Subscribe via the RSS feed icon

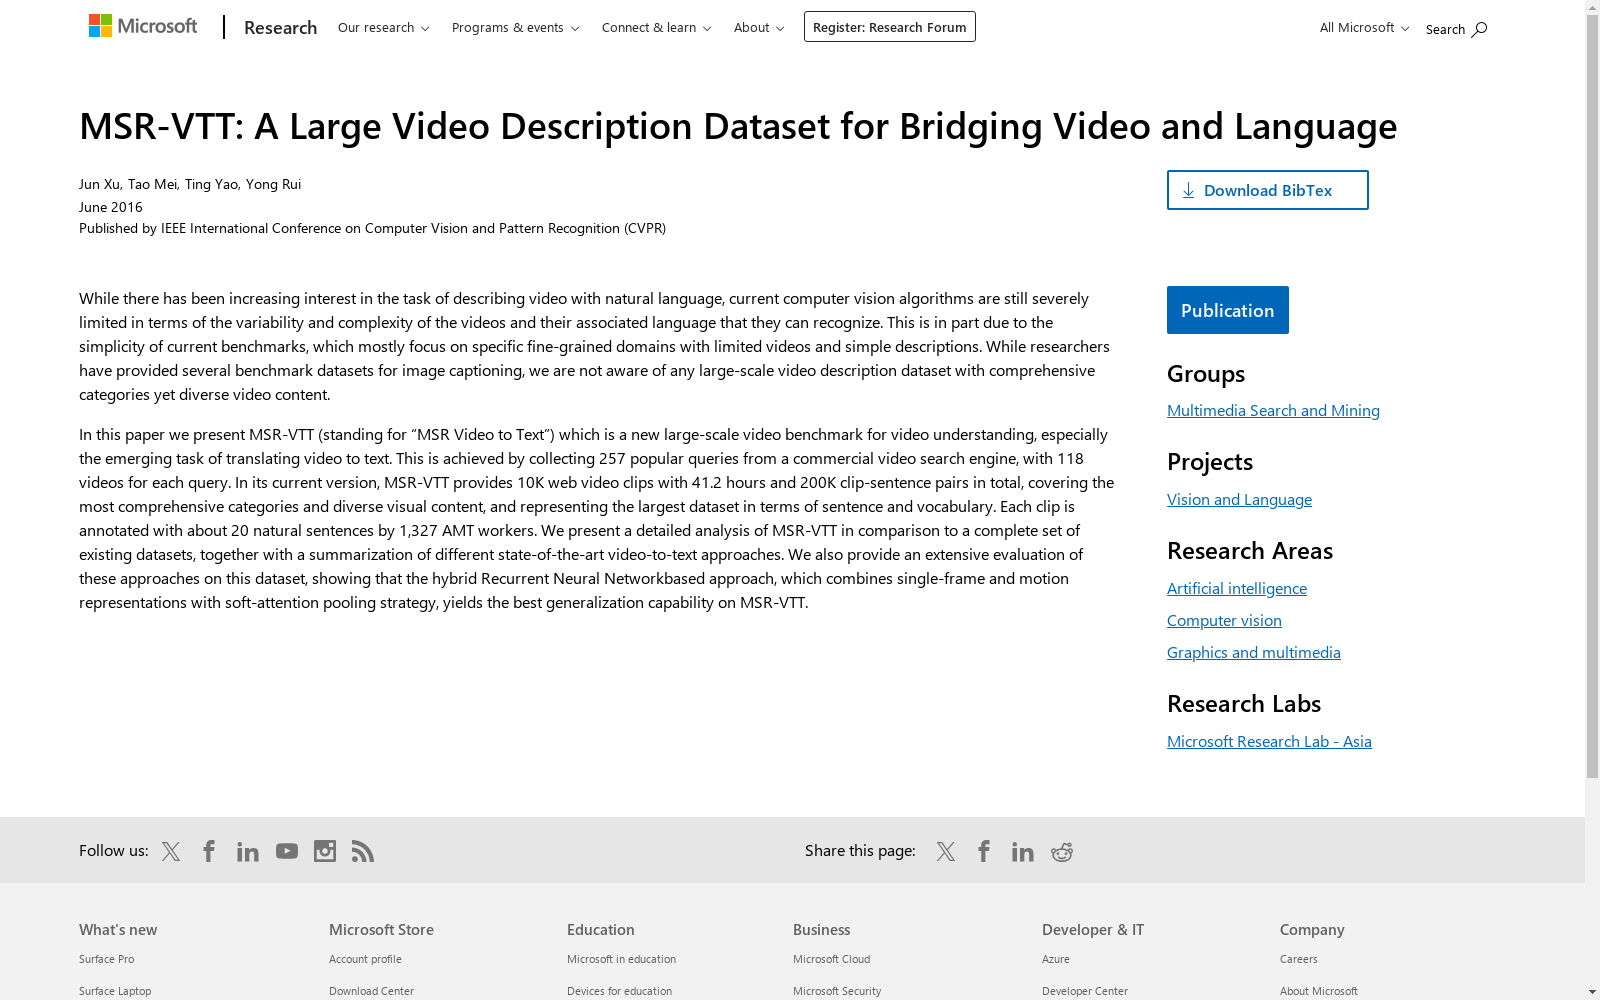362,851
